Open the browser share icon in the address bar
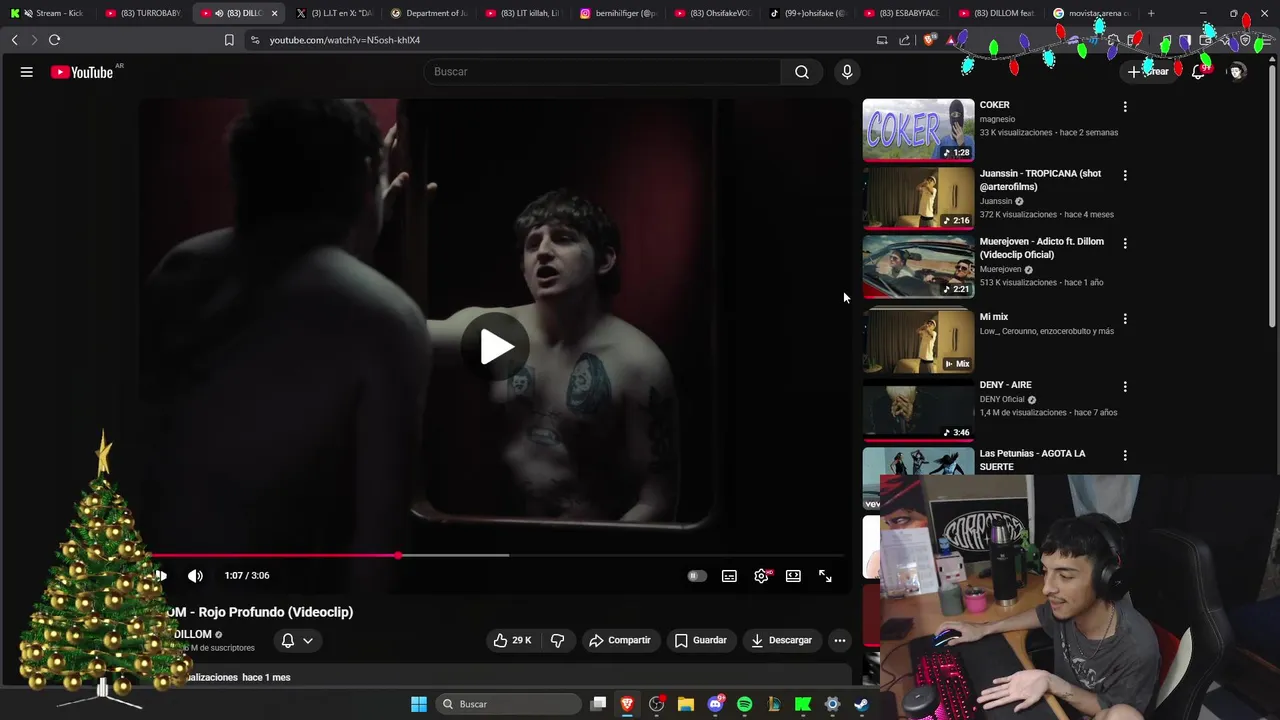 click(x=905, y=40)
